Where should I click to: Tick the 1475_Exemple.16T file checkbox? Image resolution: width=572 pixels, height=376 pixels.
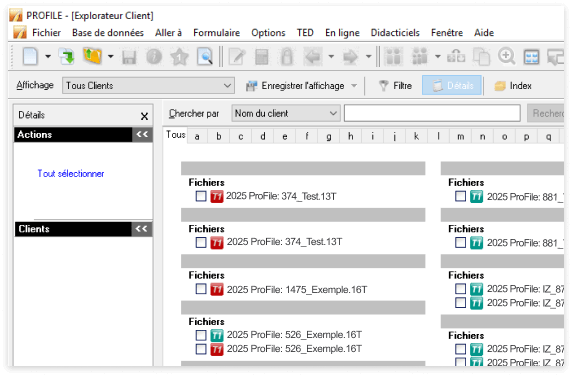pos(201,289)
